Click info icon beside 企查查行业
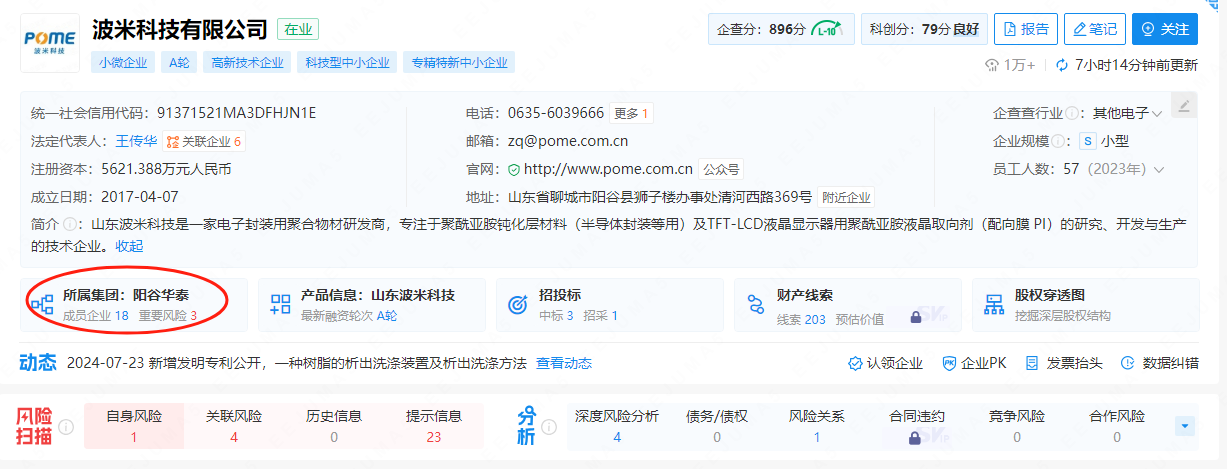Image resolution: width=1227 pixels, height=469 pixels. [1071, 113]
